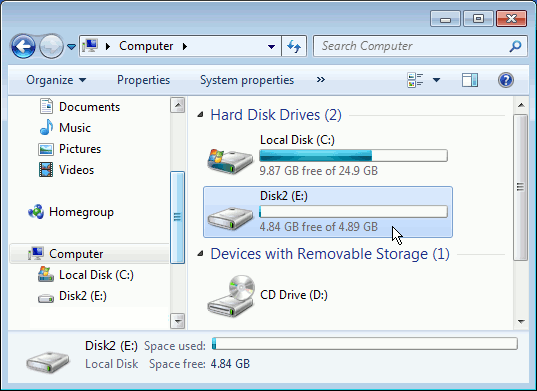Expand the arrow before Computer in address bar

[x=108, y=46]
